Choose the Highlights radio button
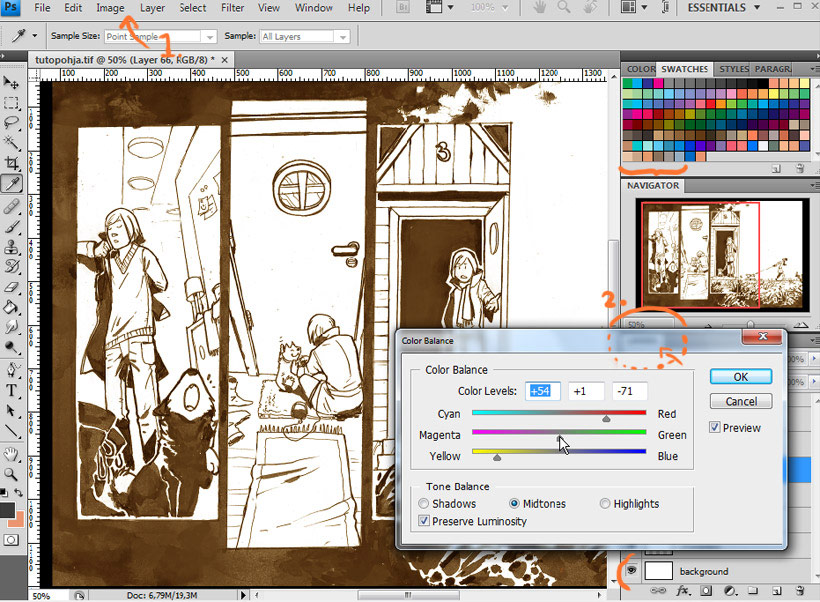The height and width of the screenshot is (602, 820). point(606,504)
